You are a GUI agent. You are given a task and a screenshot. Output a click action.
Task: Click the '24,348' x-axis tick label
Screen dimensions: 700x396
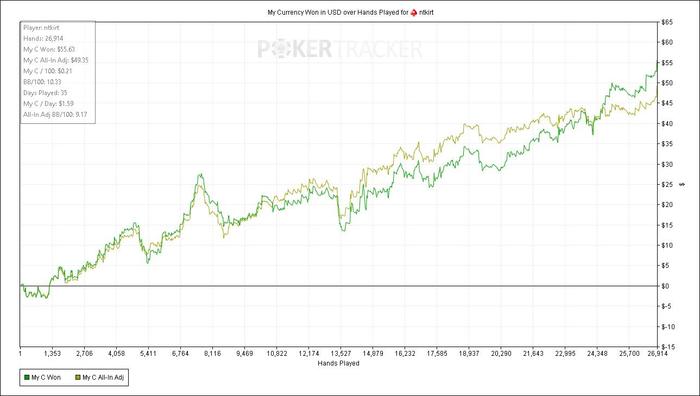597,354
